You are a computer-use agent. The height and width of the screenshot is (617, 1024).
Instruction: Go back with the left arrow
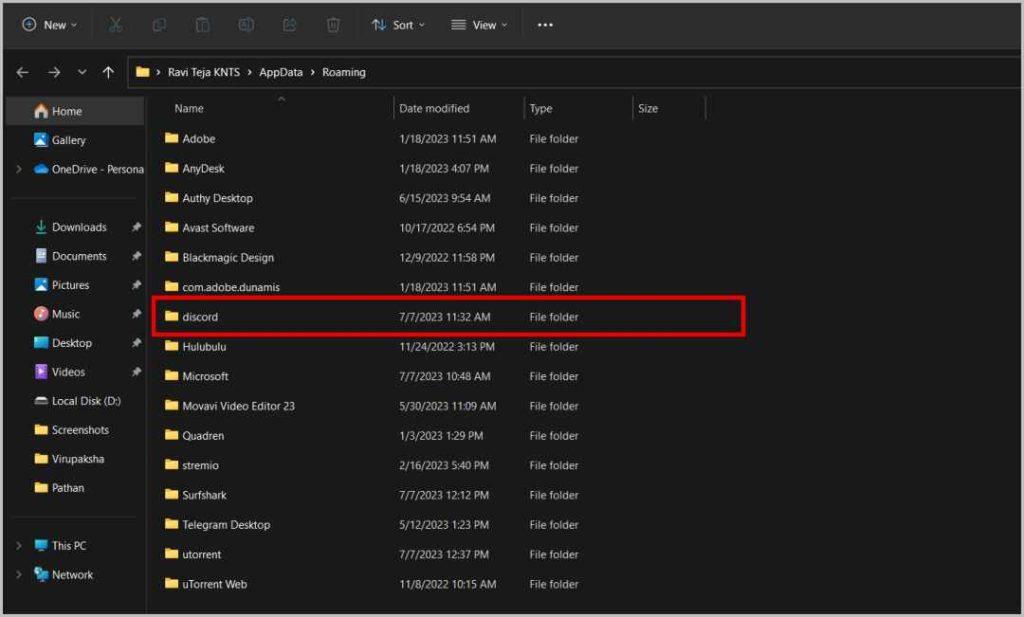coord(22,72)
